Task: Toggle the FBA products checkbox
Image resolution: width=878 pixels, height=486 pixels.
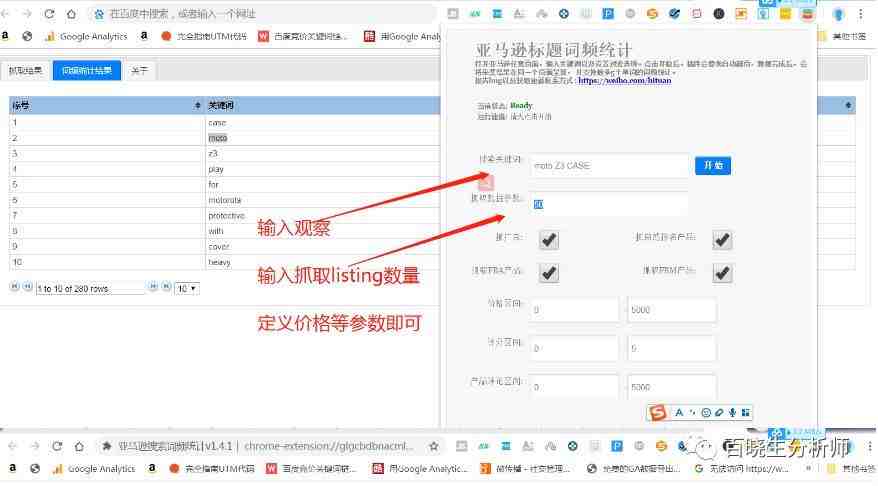Action: click(x=549, y=273)
